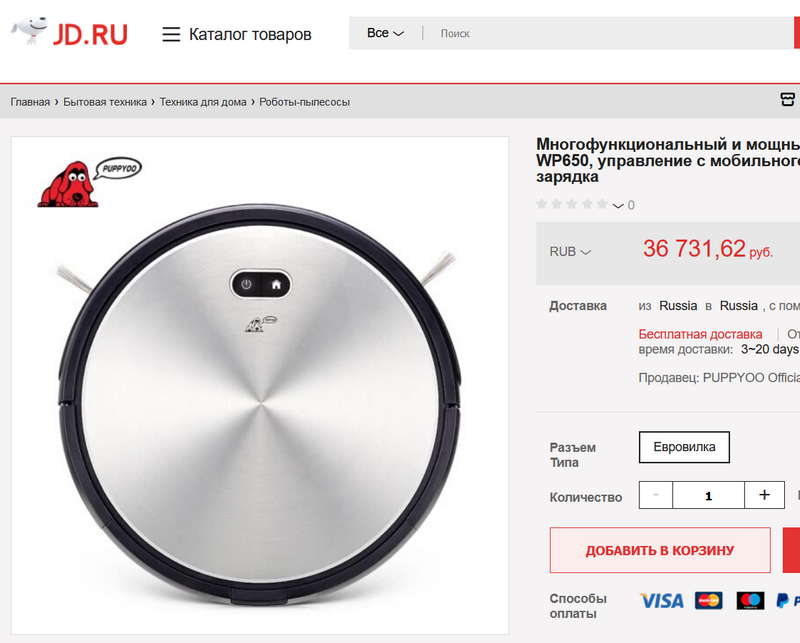800x643 pixels.
Task: Increase quantity with the plus button
Action: click(x=764, y=495)
